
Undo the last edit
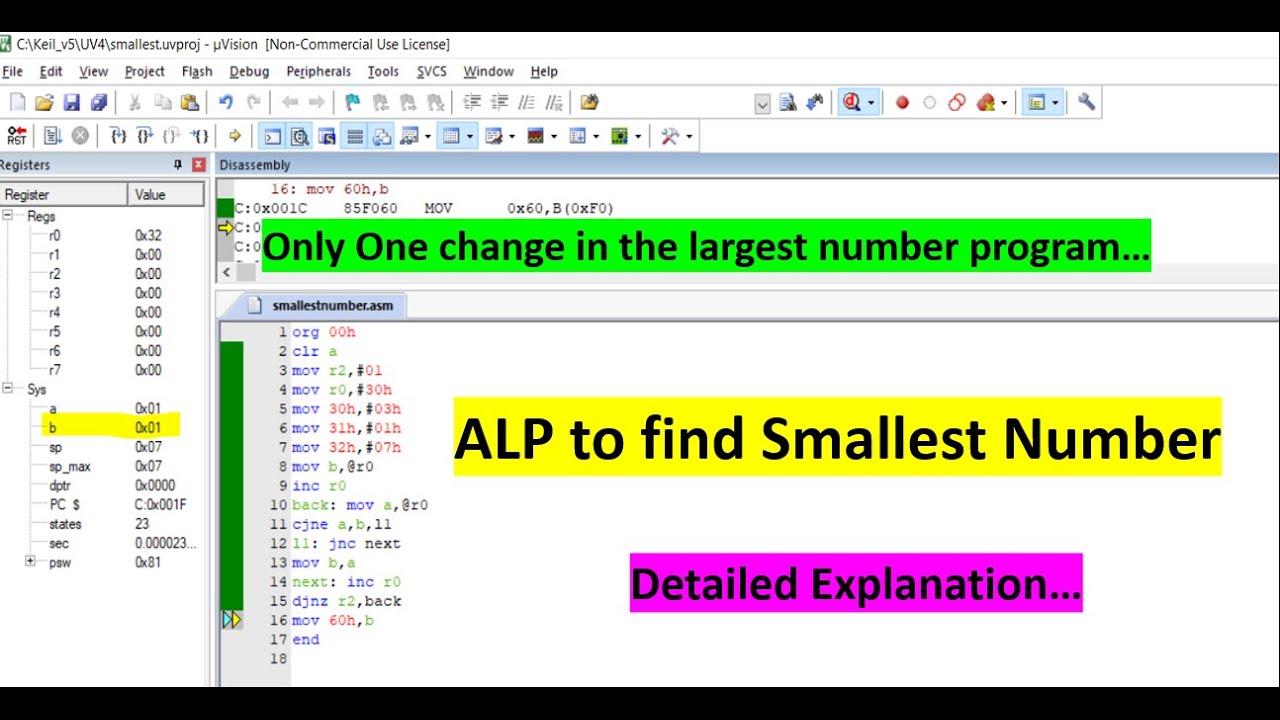click(x=226, y=102)
